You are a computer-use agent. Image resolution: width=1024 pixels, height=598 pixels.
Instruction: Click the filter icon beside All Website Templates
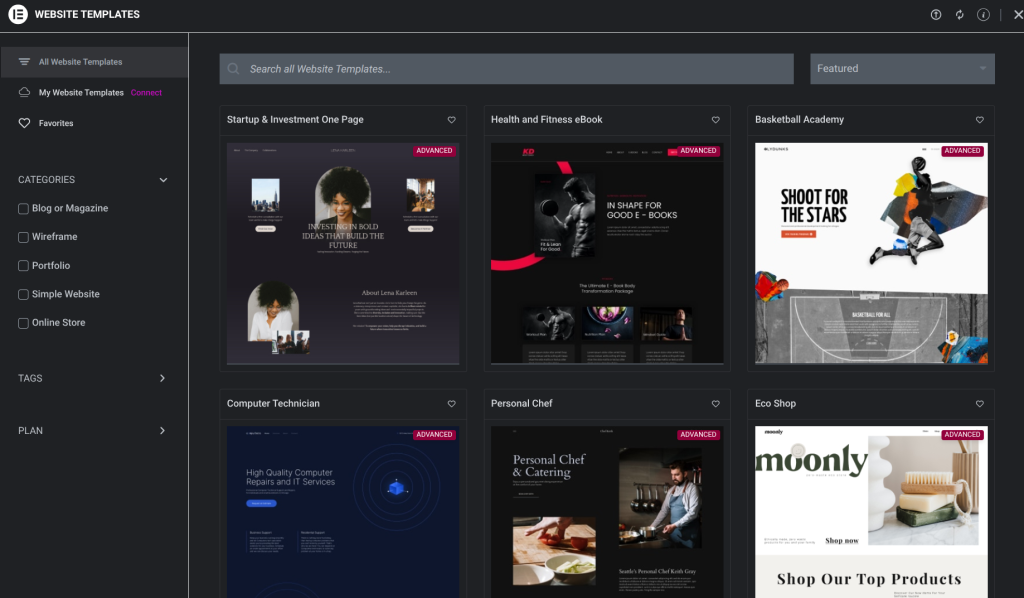[24, 61]
